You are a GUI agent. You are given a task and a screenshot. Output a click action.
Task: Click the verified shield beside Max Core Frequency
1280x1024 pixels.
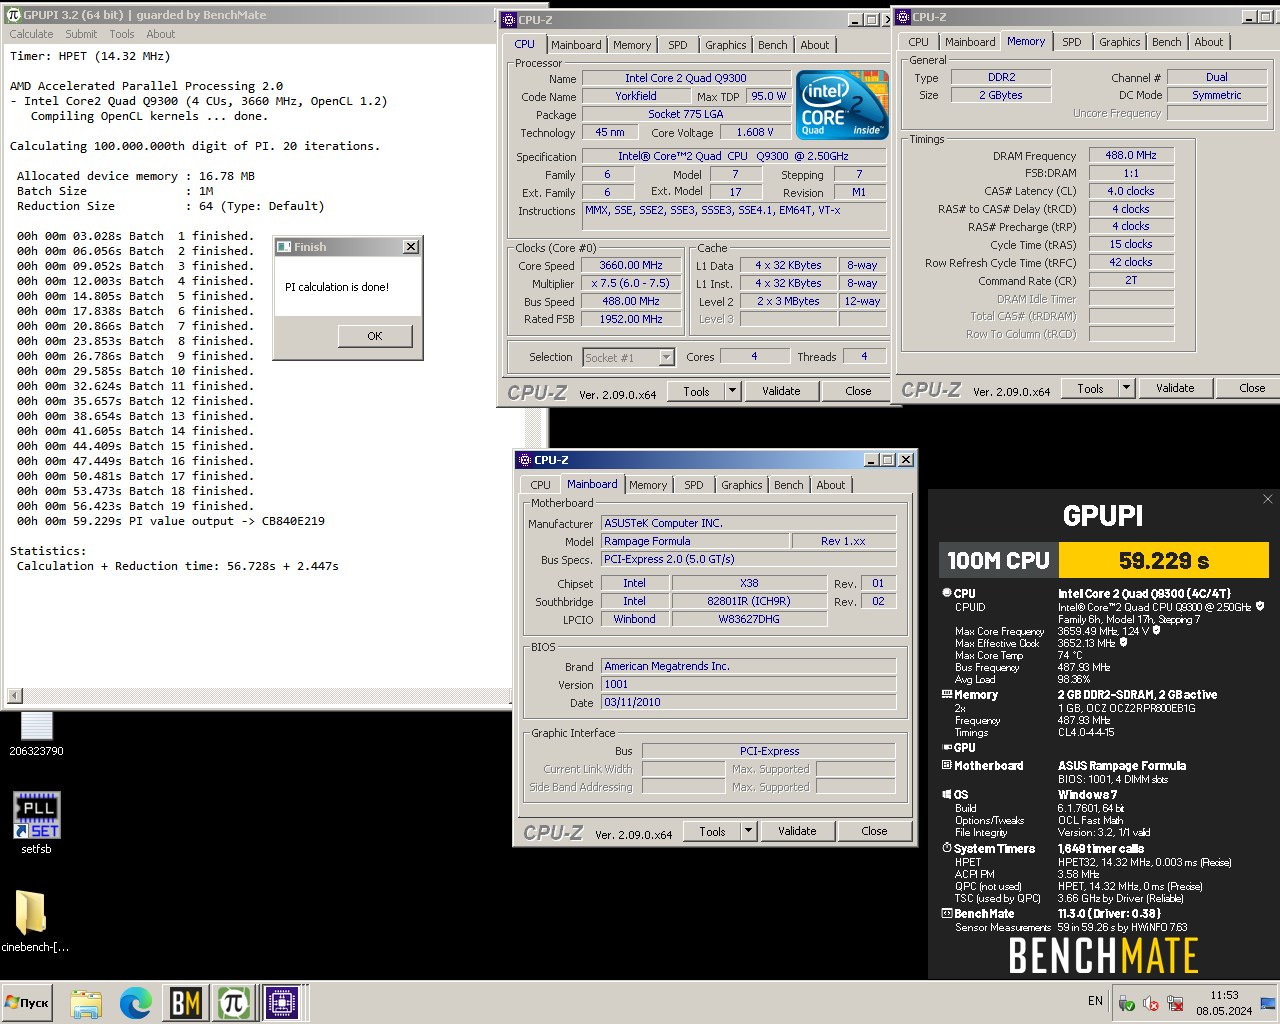[x=1157, y=631]
